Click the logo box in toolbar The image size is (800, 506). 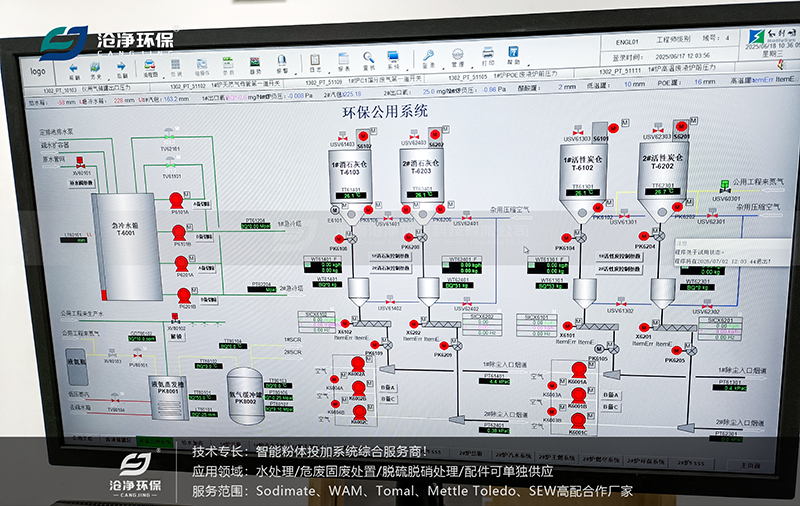(x=38, y=71)
